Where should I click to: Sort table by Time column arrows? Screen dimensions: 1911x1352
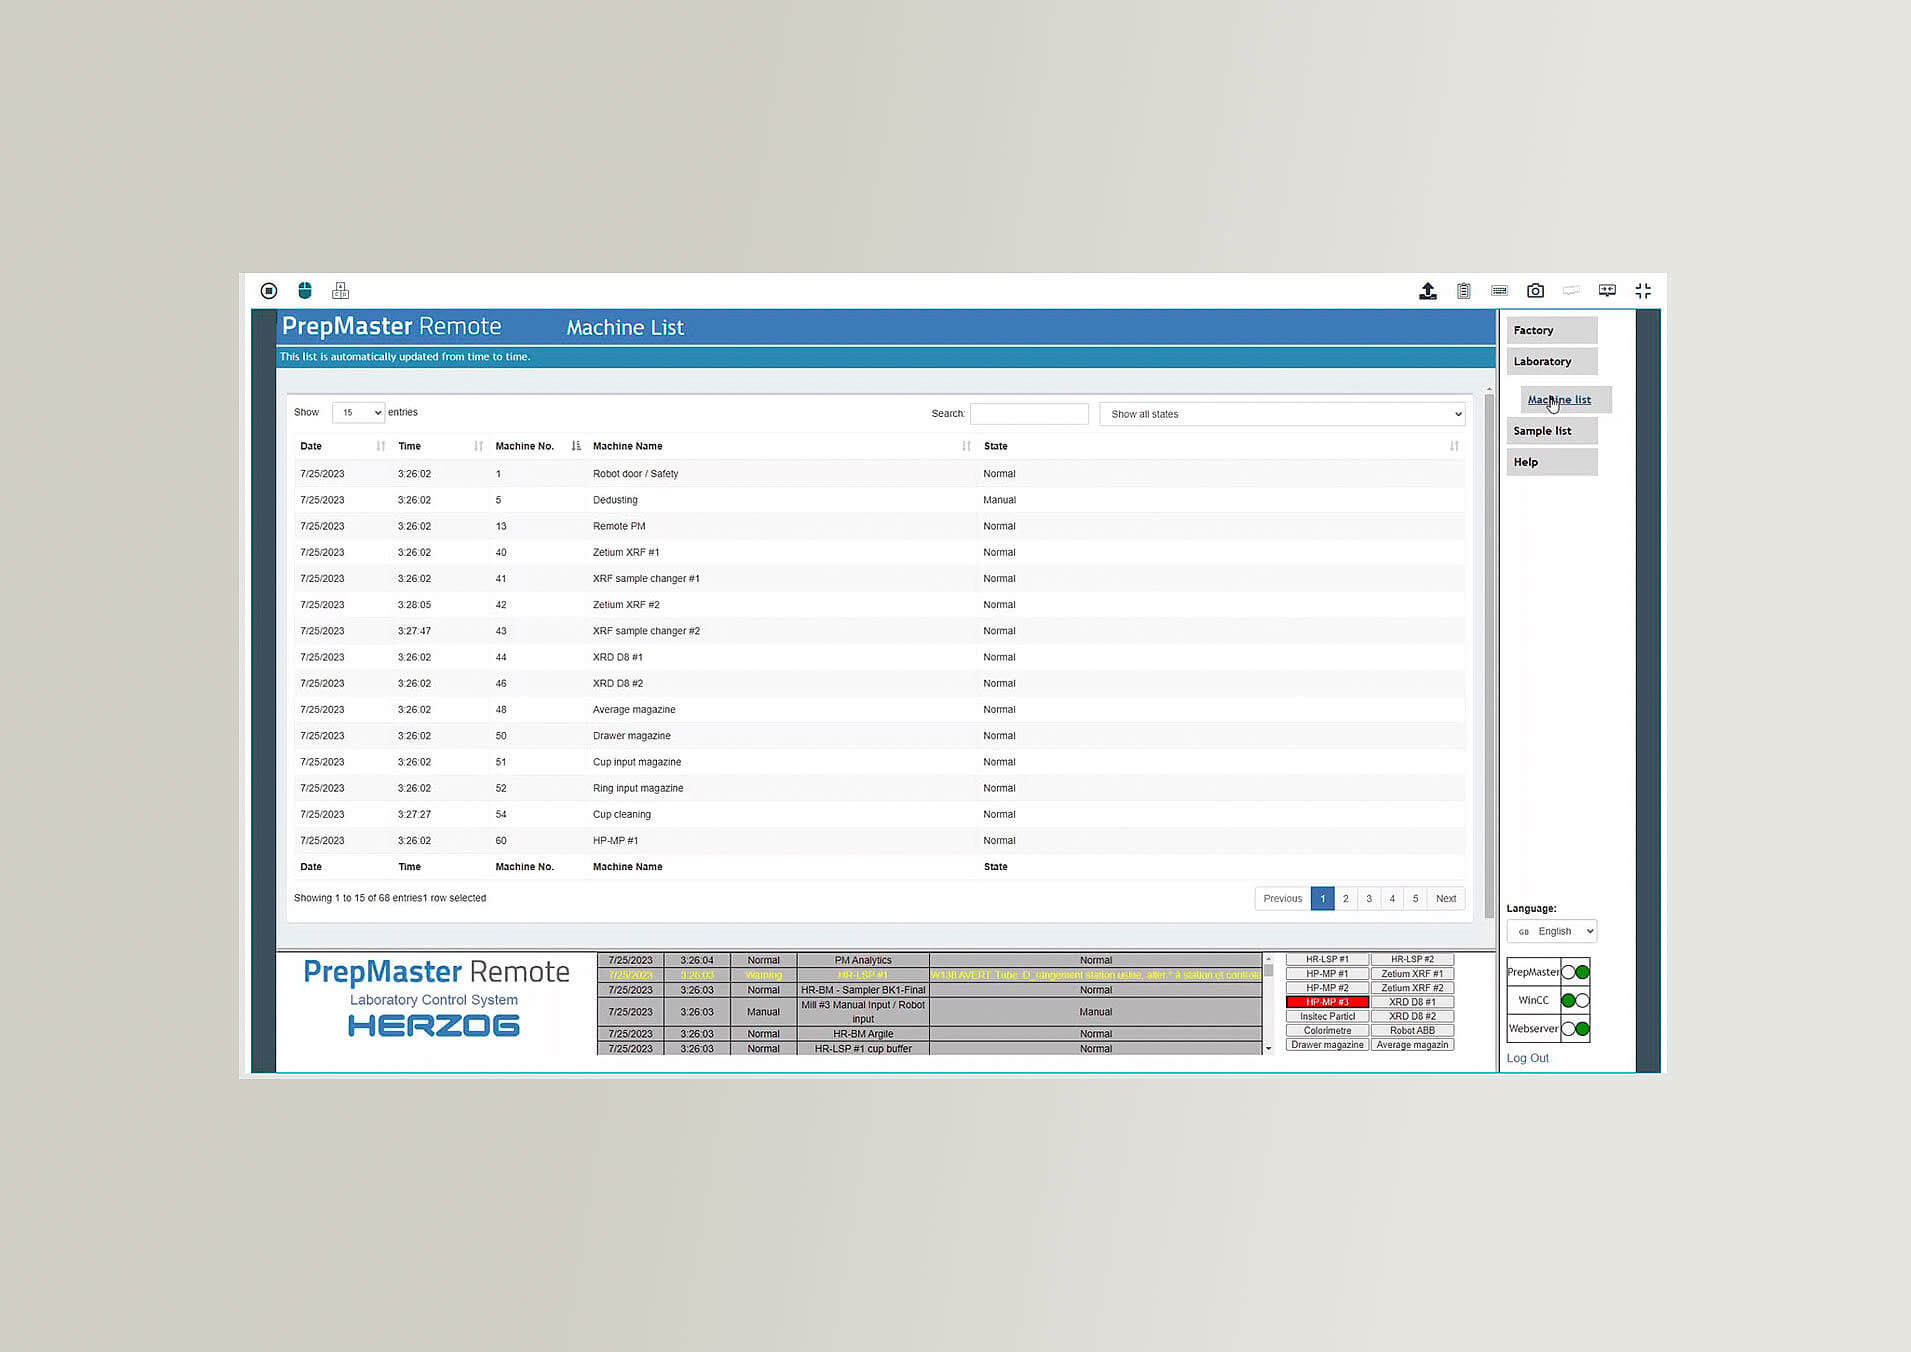point(478,446)
